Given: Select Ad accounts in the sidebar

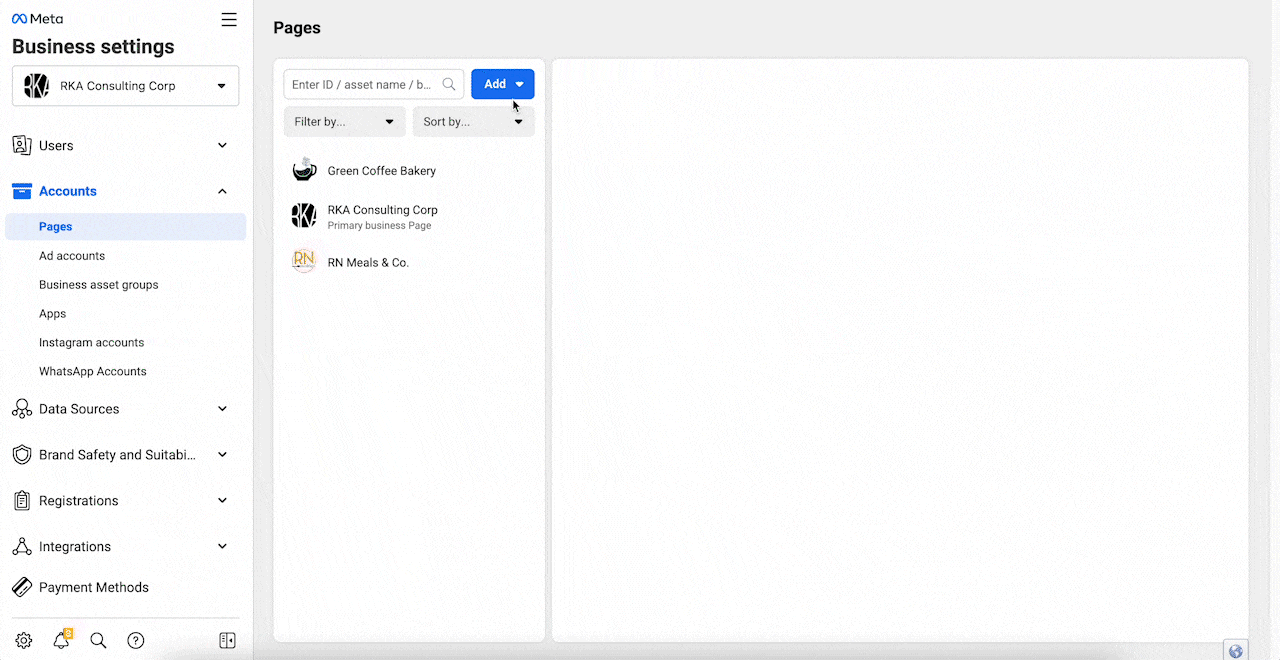Looking at the screenshot, I should 72,256.
